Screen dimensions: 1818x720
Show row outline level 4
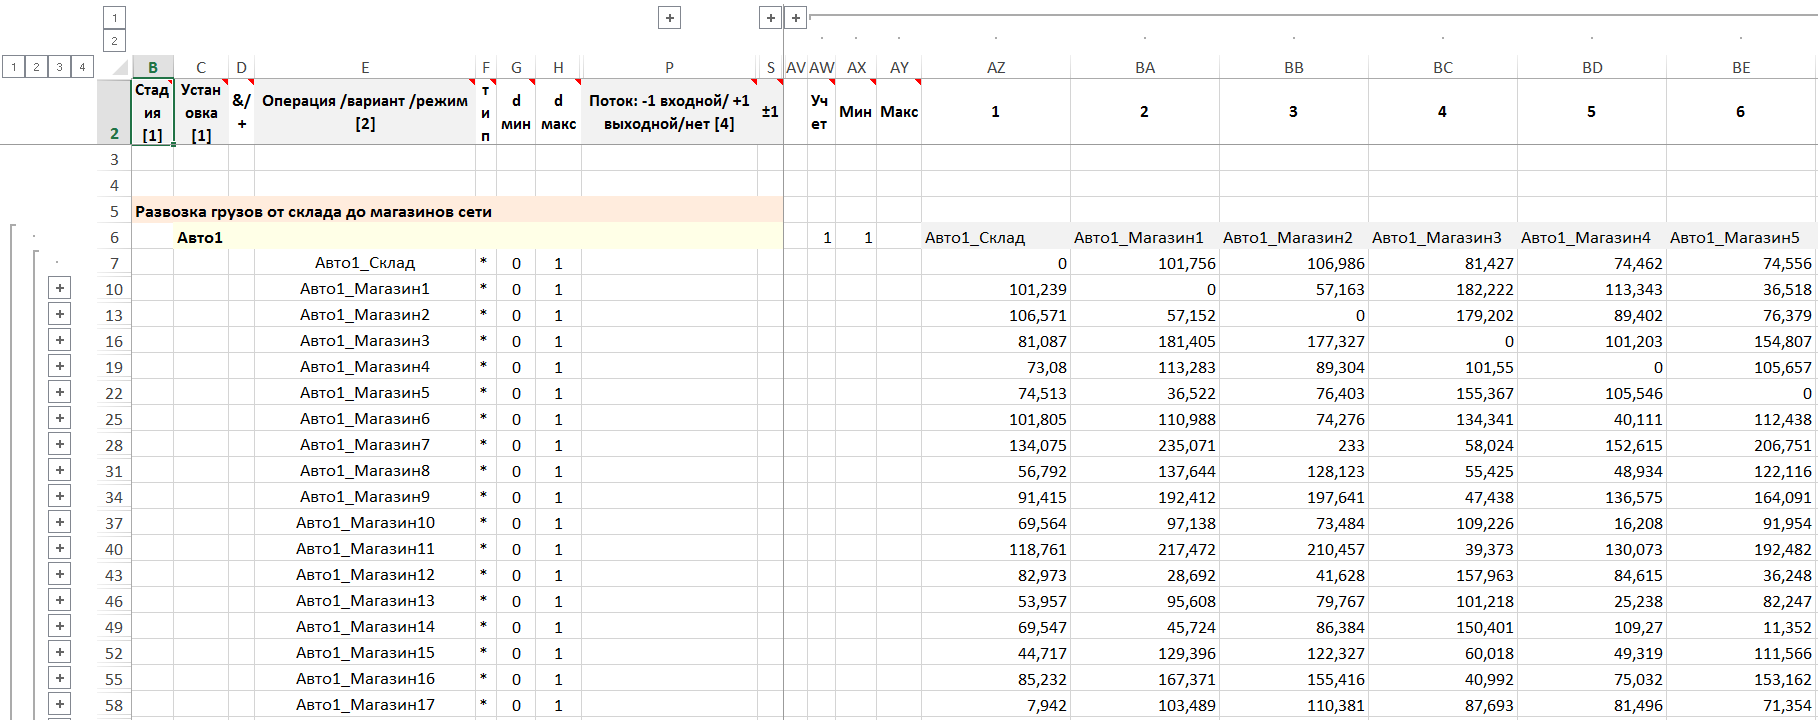click(x=82, y=67)
